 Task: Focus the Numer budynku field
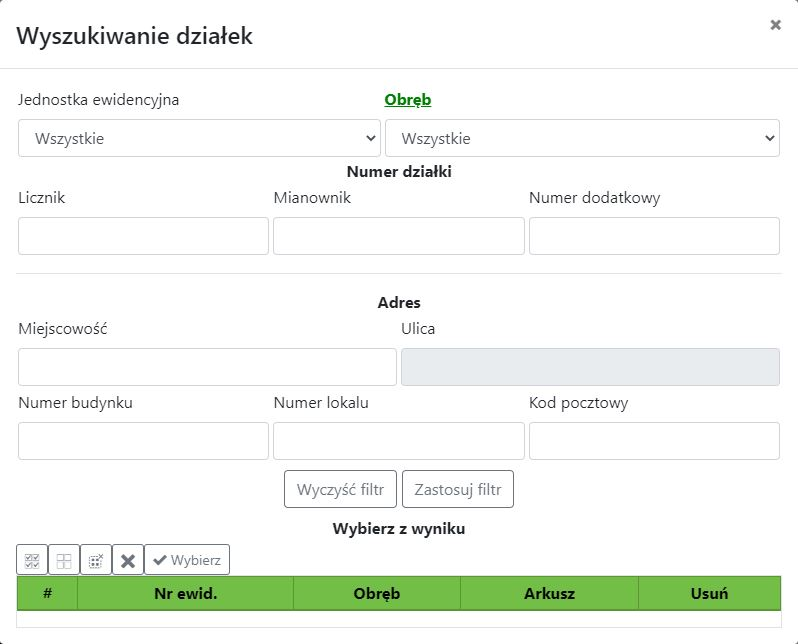(143, 441)
